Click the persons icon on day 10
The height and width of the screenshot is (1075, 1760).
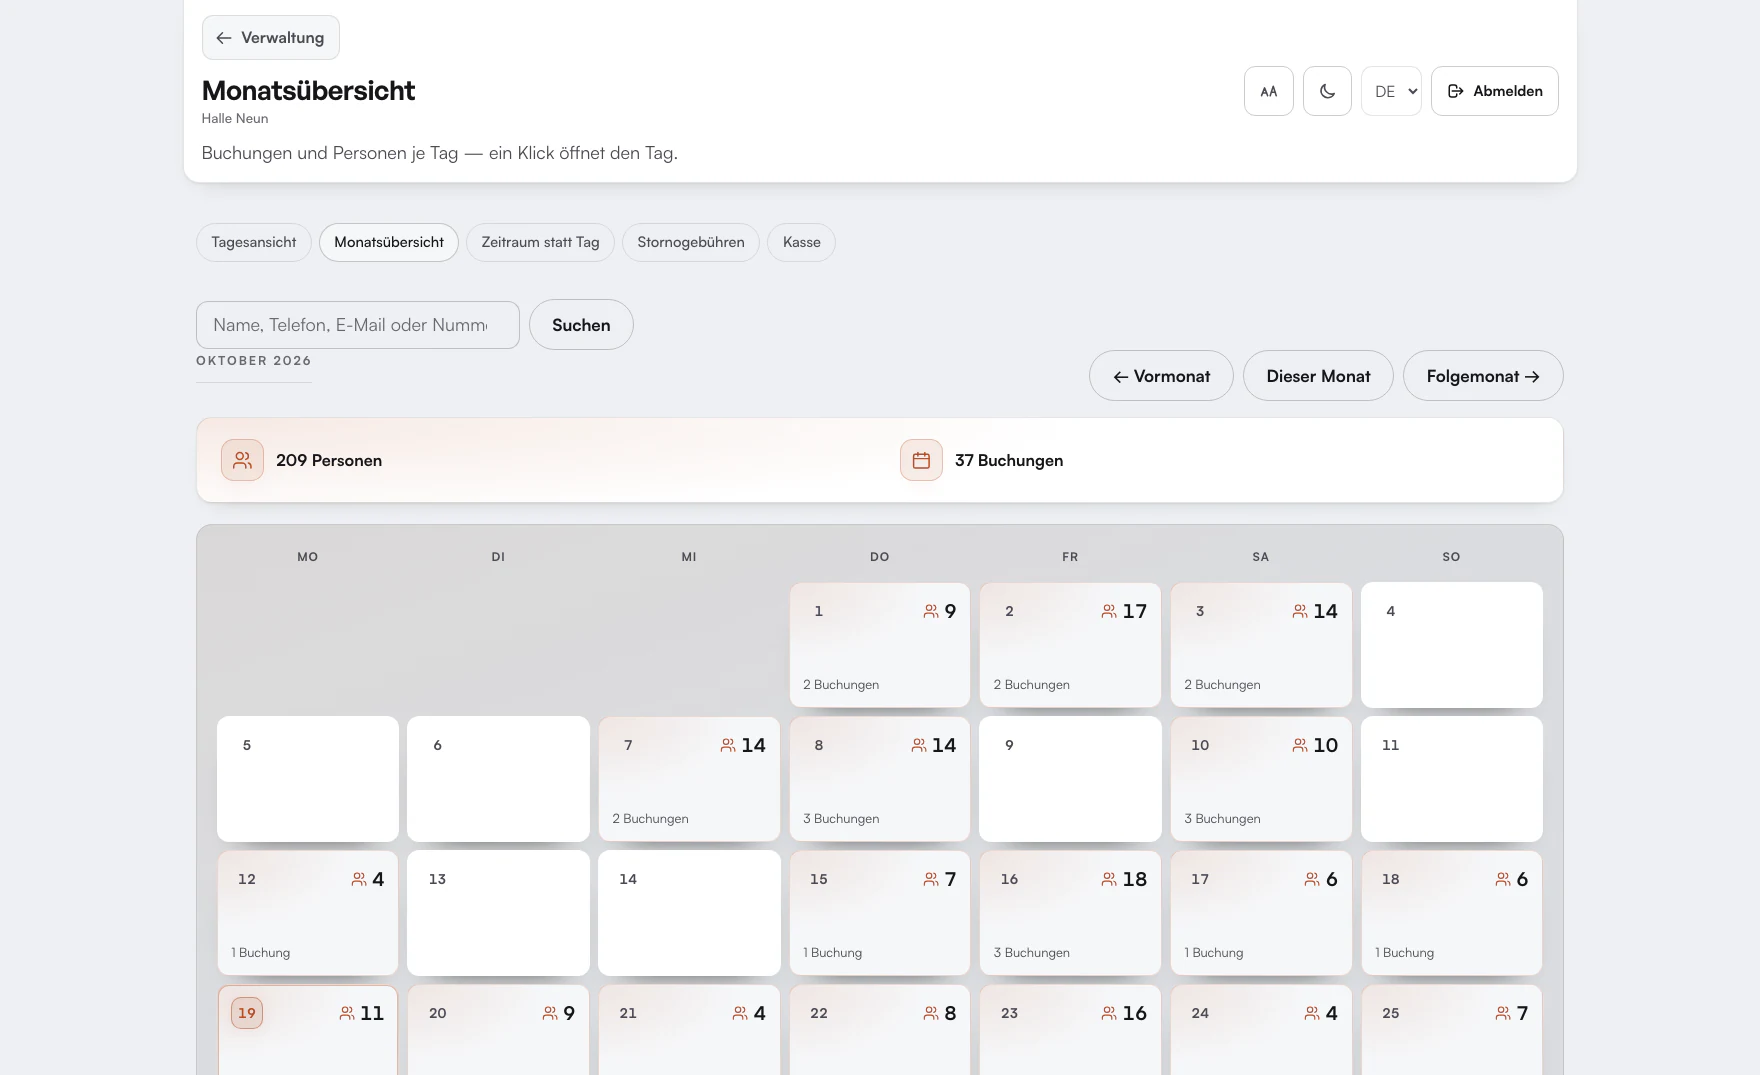1300,745
